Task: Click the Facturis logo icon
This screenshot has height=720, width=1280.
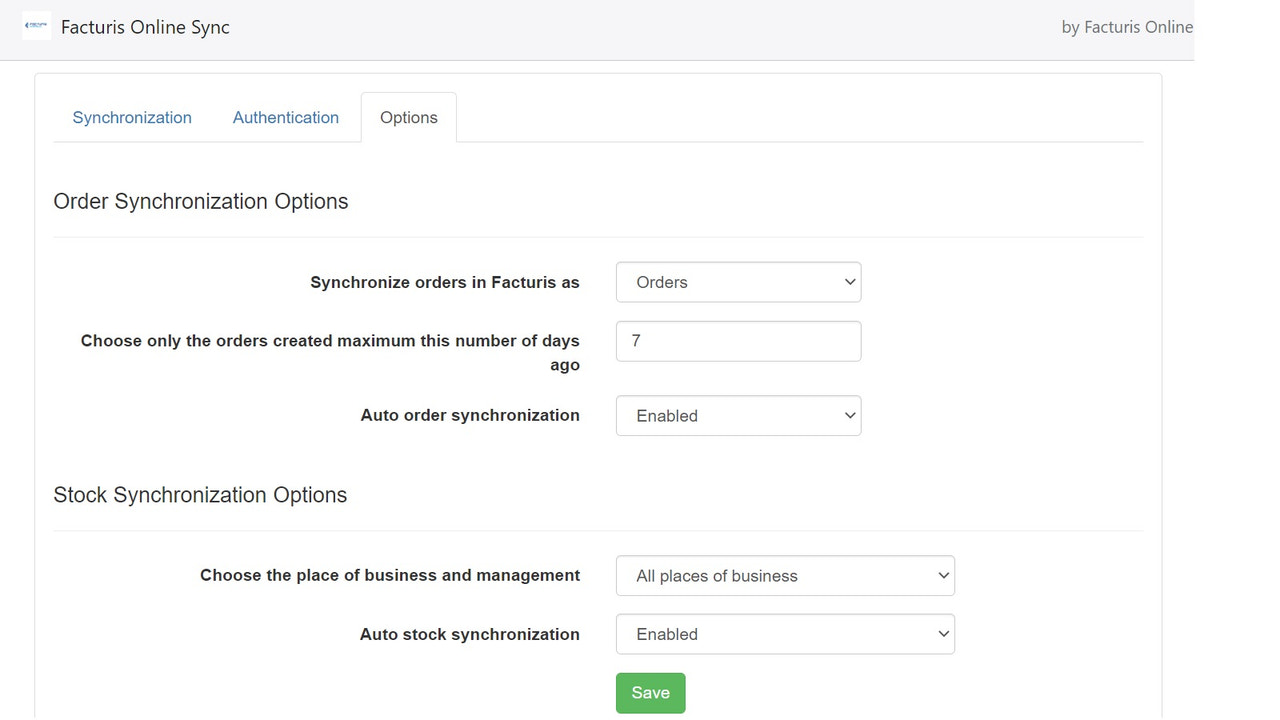Action: (36, 25)
